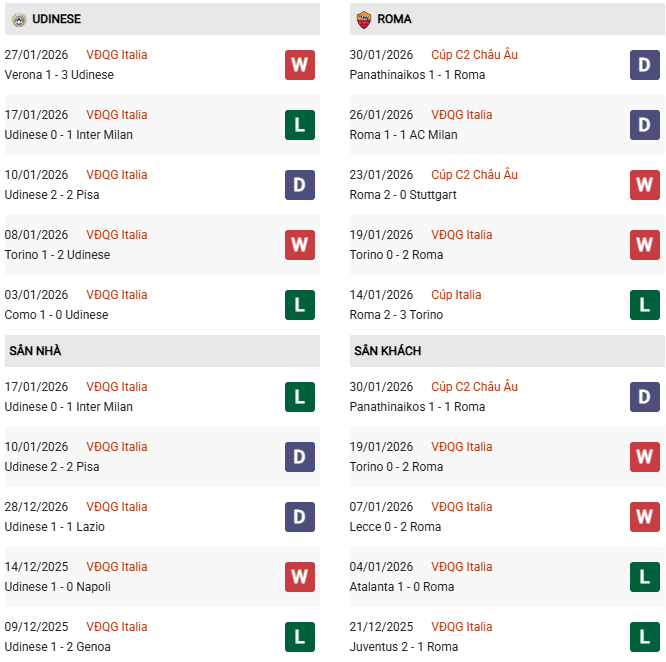This screenshot has height=662, width=666.
Task: Click the W badge for Verona vs Udinese
Action: click(x=299, y=65)
